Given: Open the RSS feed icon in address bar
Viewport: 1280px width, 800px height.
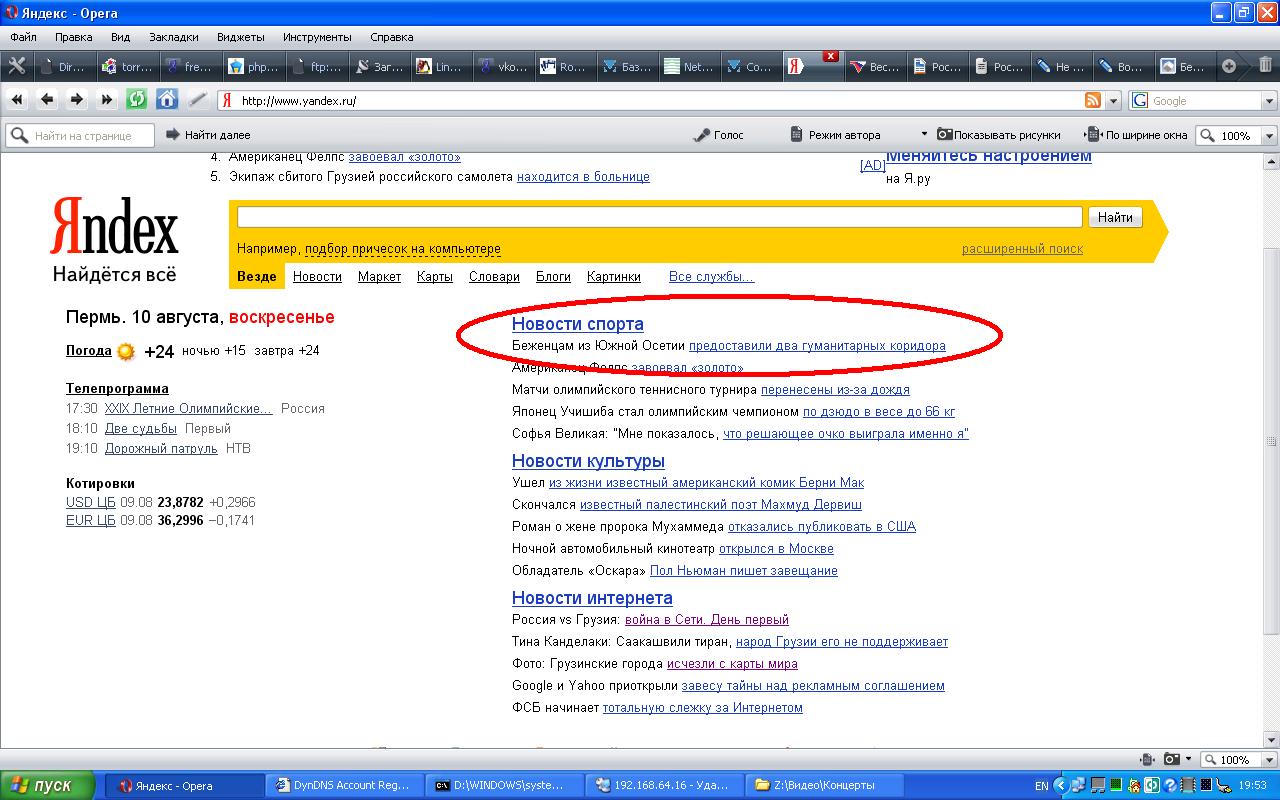Looking at the screenshot, I should (x=1093, y=100).
